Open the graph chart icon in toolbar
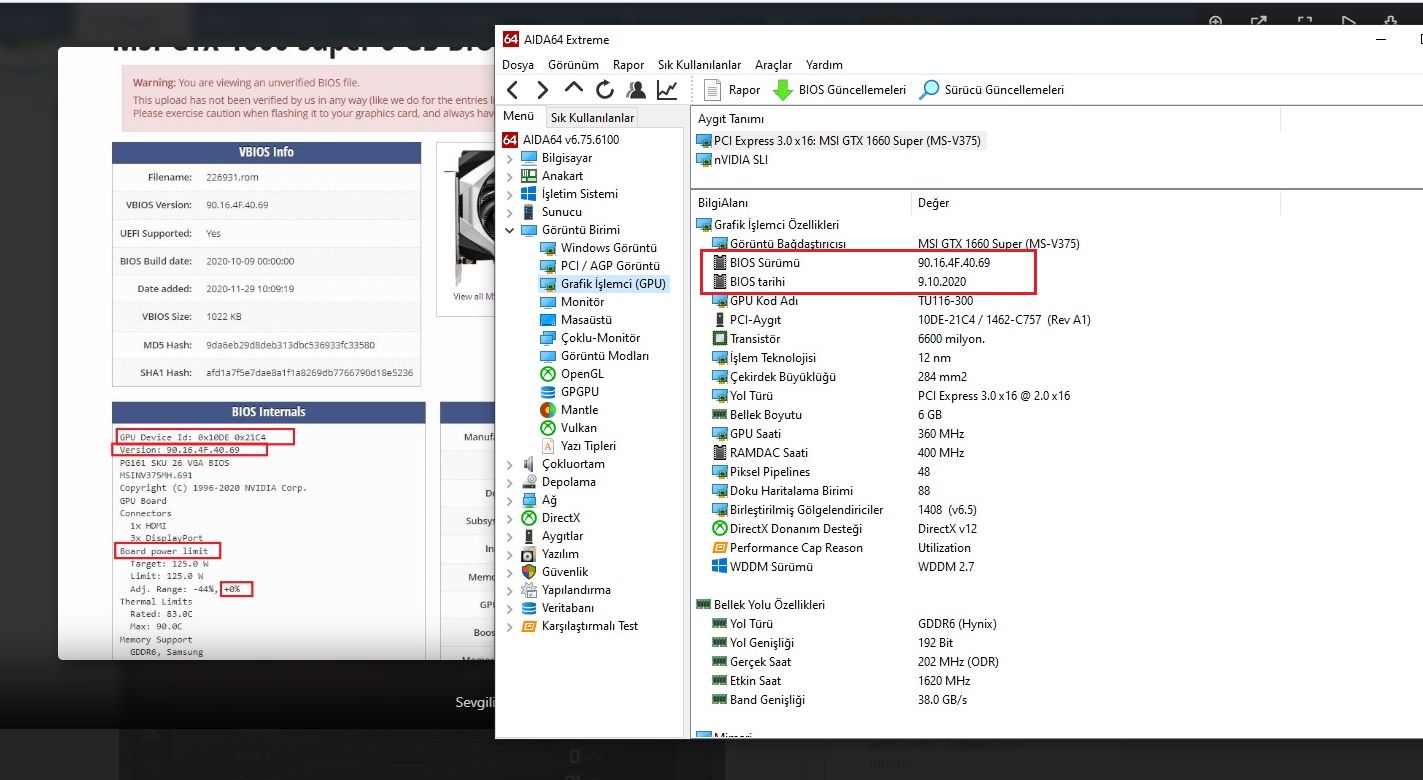 click(x=666, y=90)
